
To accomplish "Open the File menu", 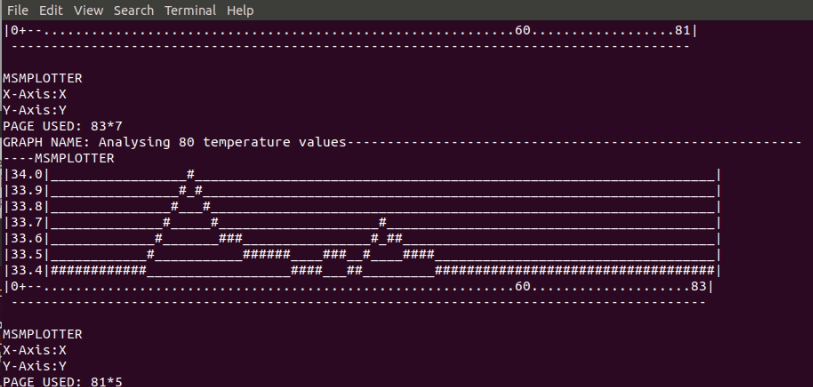I will click(17, 10).
